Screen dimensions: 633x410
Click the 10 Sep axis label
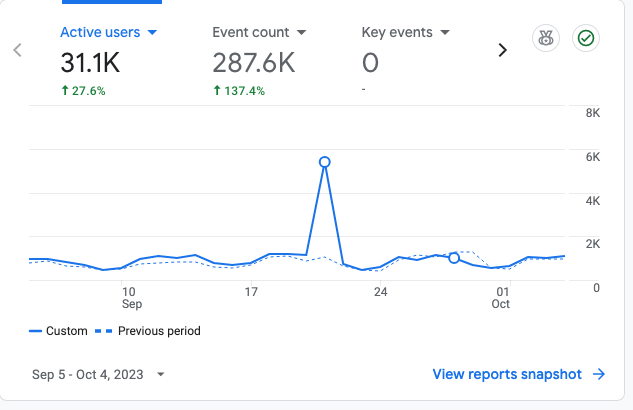click(x=132, y=298)
